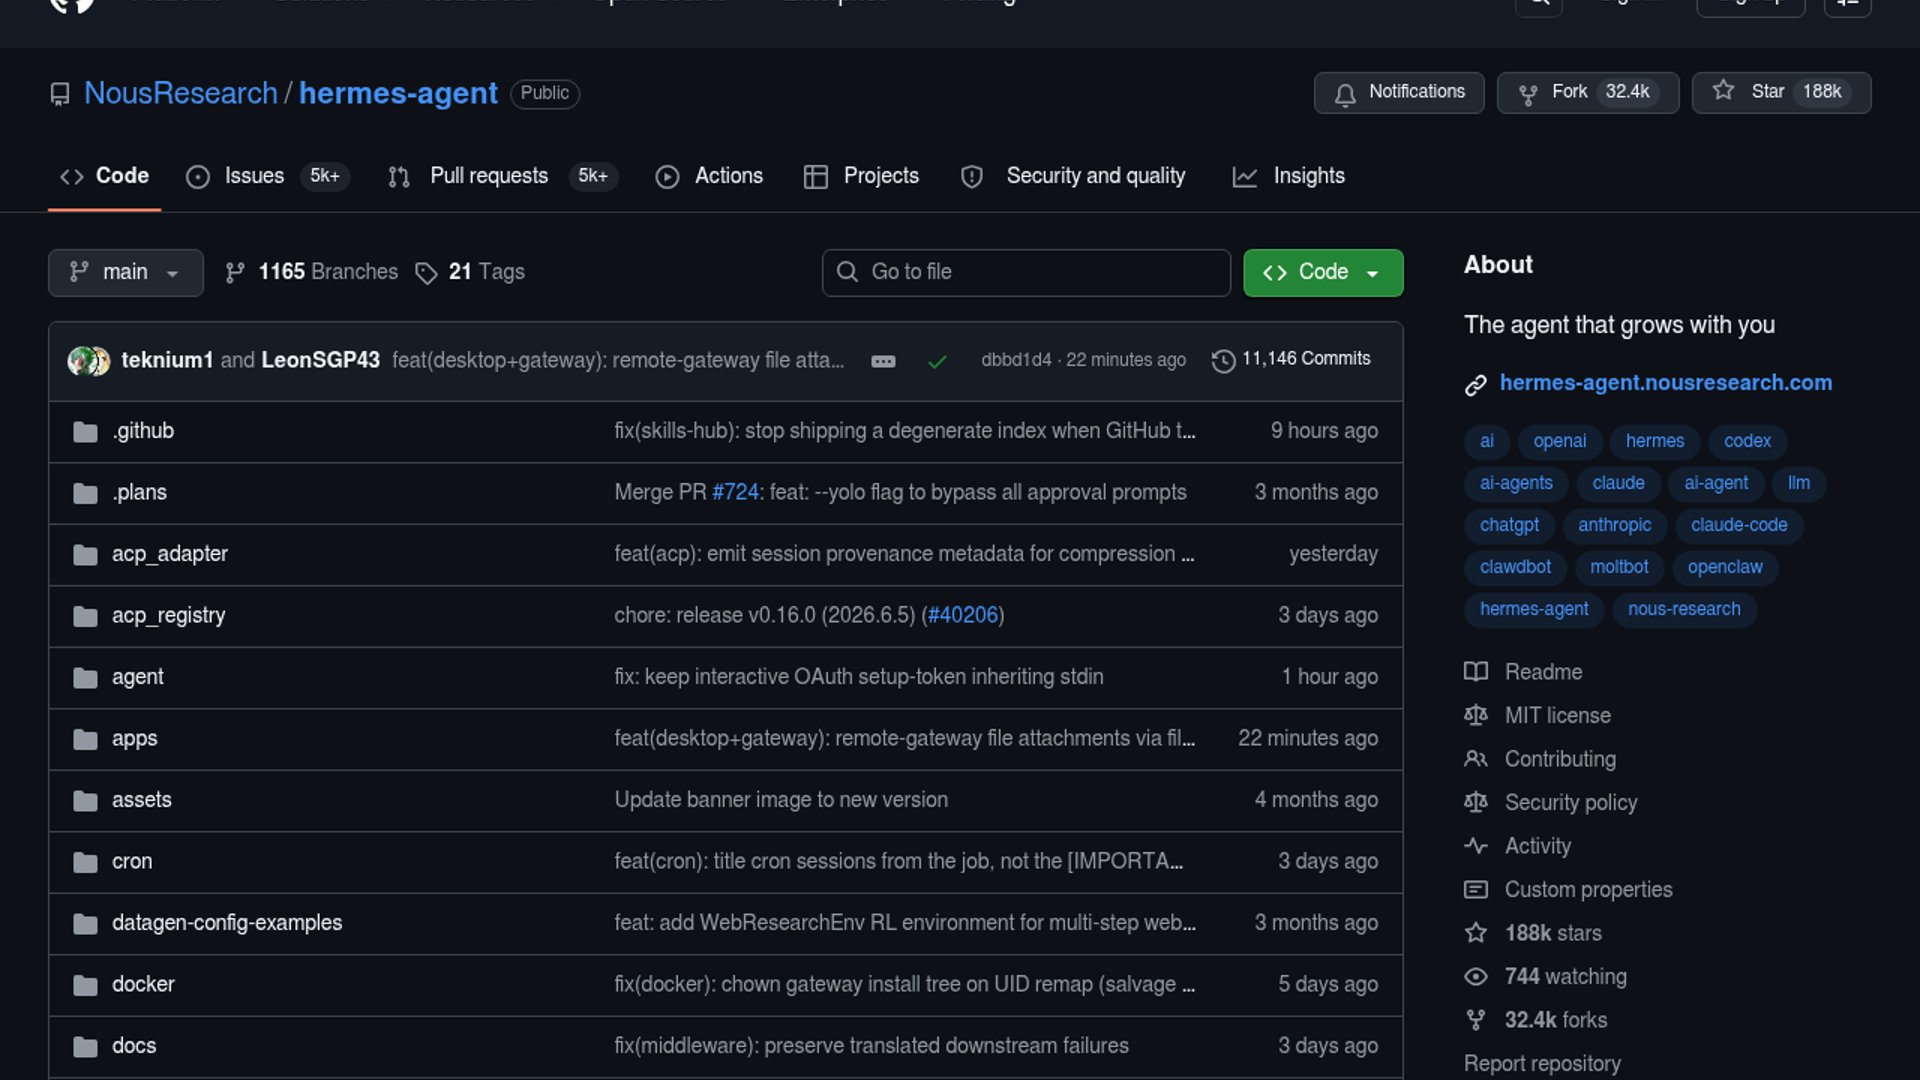Open the hermes-agent repository link
This screenshot has width=1920, height=1080.
[x=398, y=93]
